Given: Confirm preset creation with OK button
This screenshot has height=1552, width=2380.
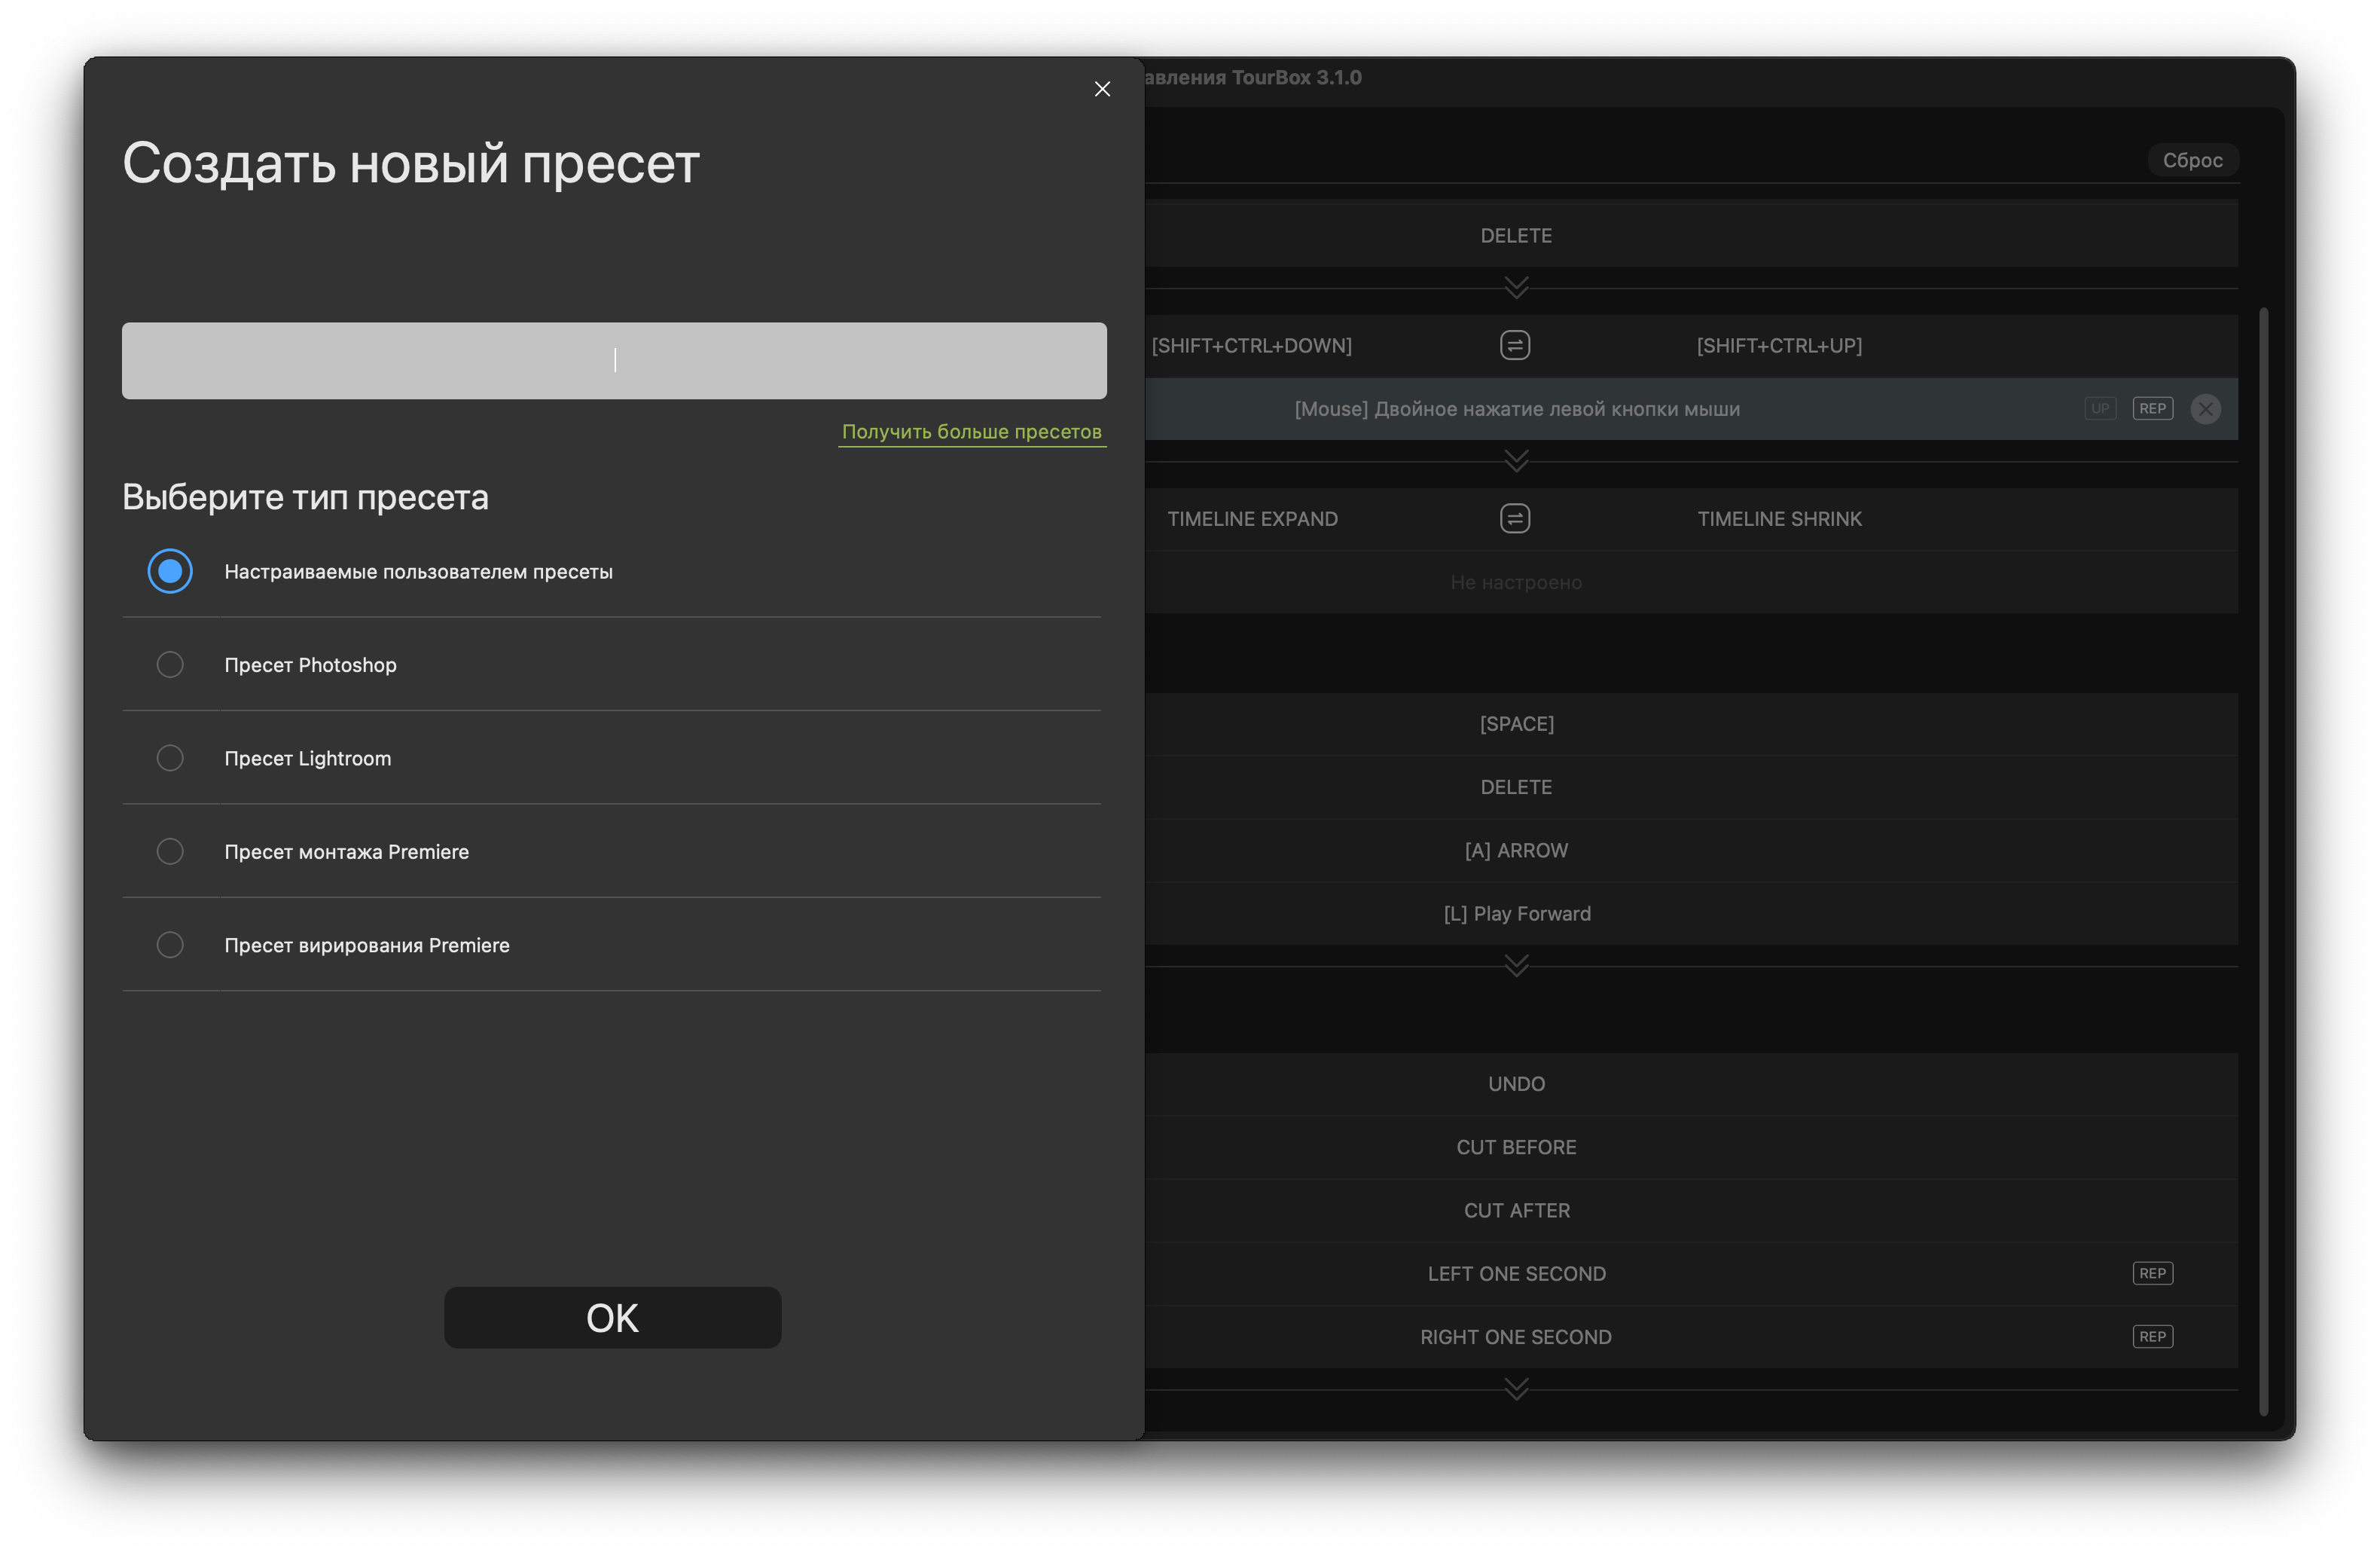Looking at the screenshot, I should coord(612,1318).
